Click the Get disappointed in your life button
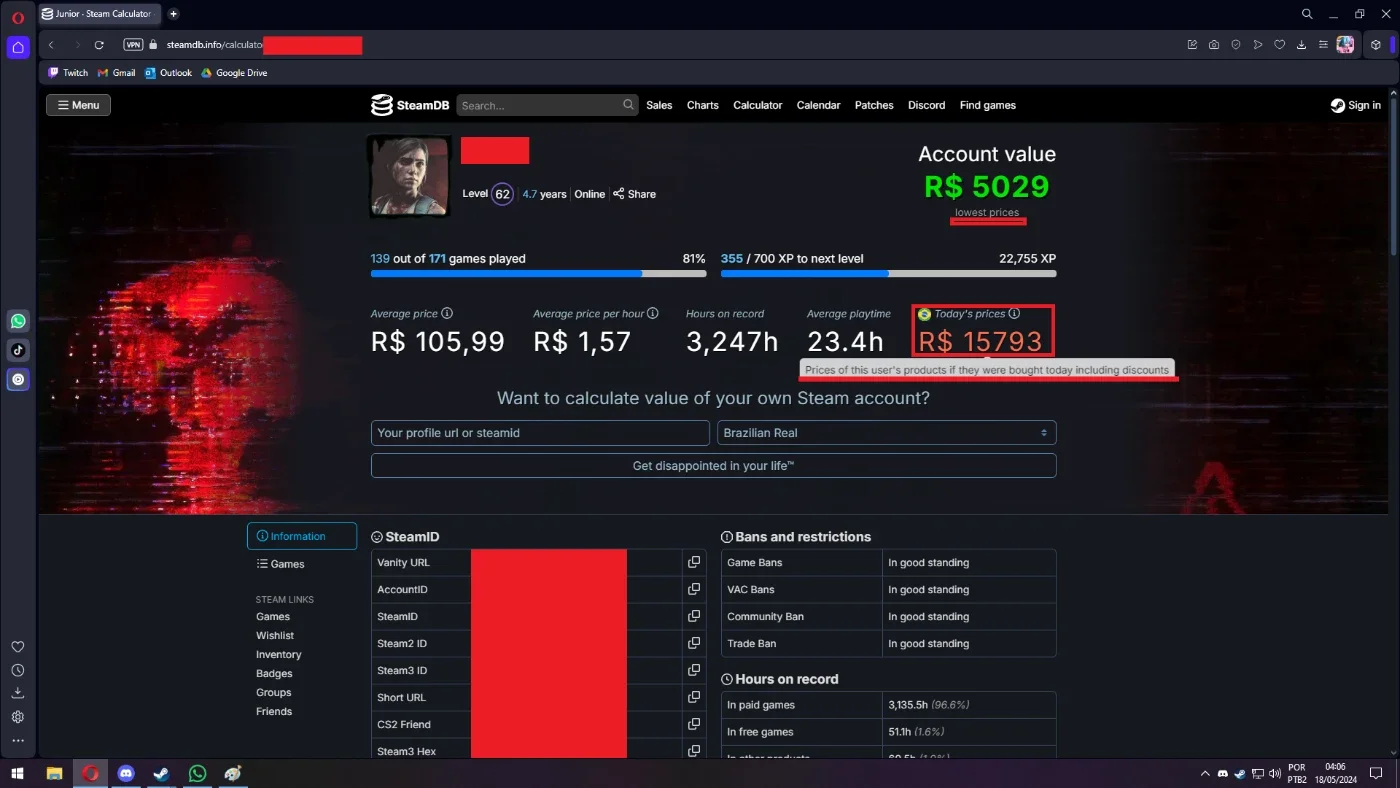This screenshot has width=1400, height=788. [x=713, y=466]
